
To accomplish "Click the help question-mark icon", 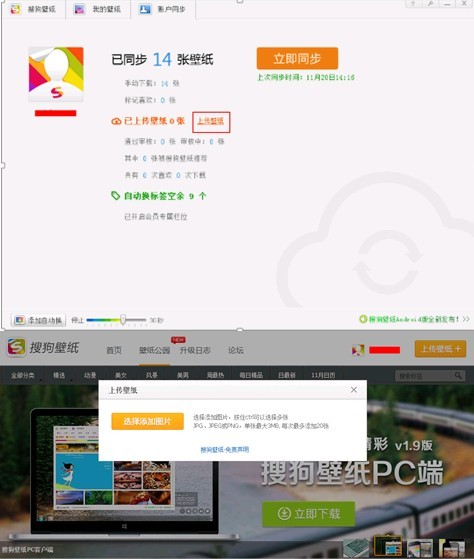I will coord(413,4).
